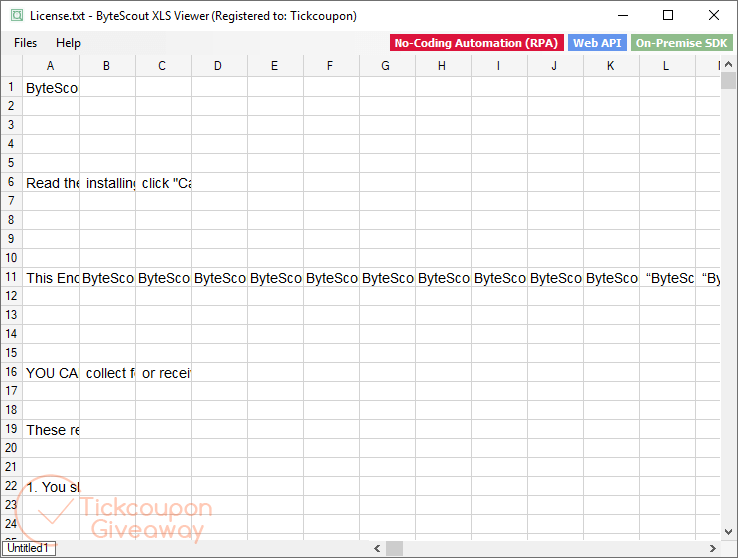The image size is (738, 558).
Task: Select row 1 header
Action: 11,87
